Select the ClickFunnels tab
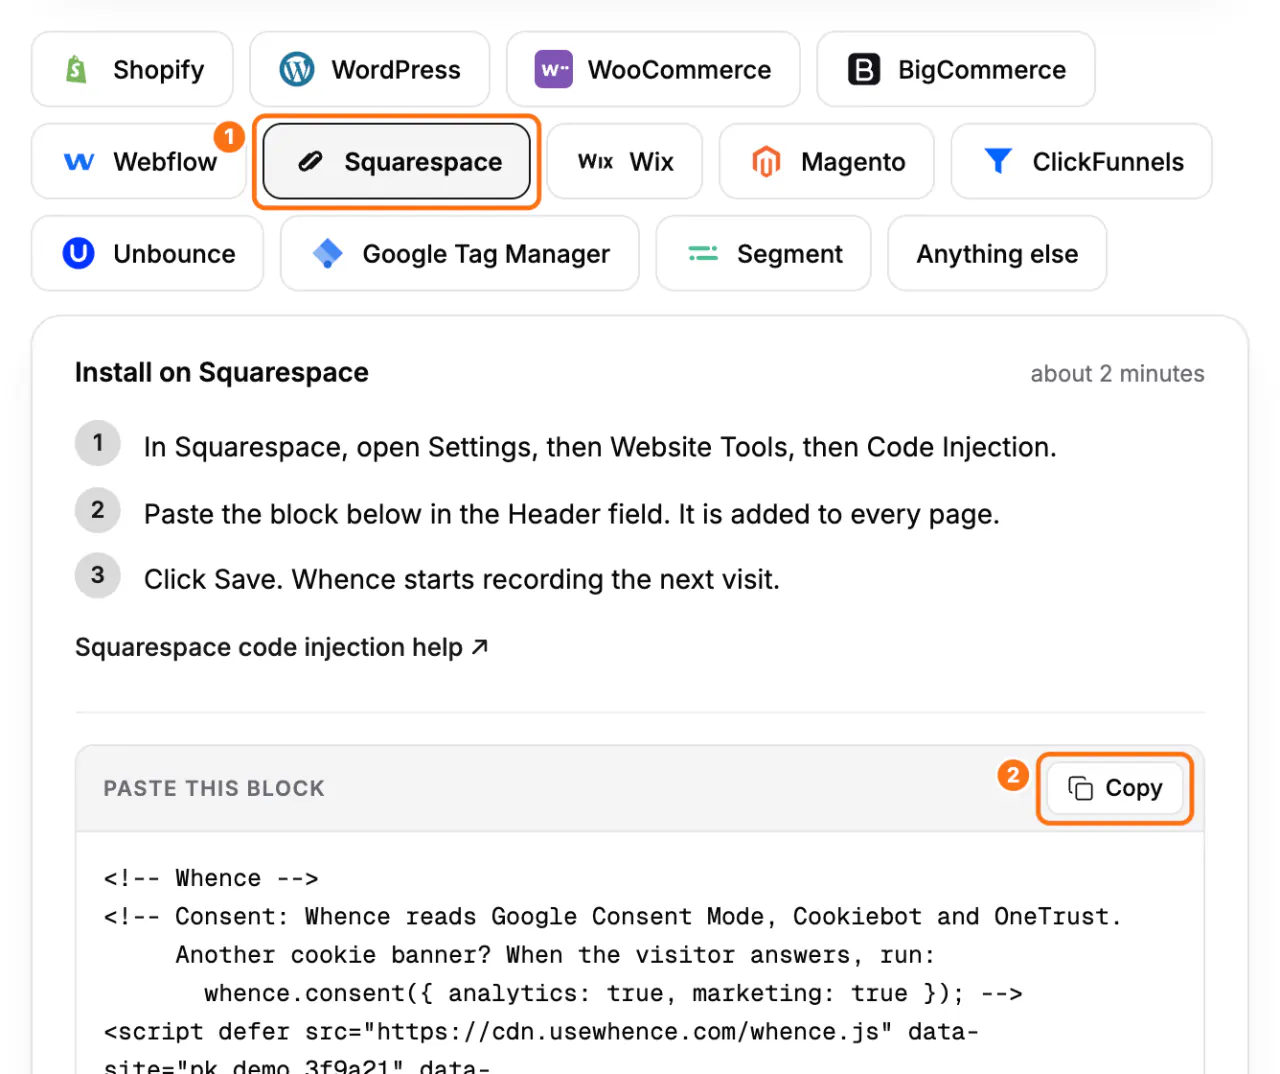This screenshot has width=1280, height=1074. (1082, 161)
